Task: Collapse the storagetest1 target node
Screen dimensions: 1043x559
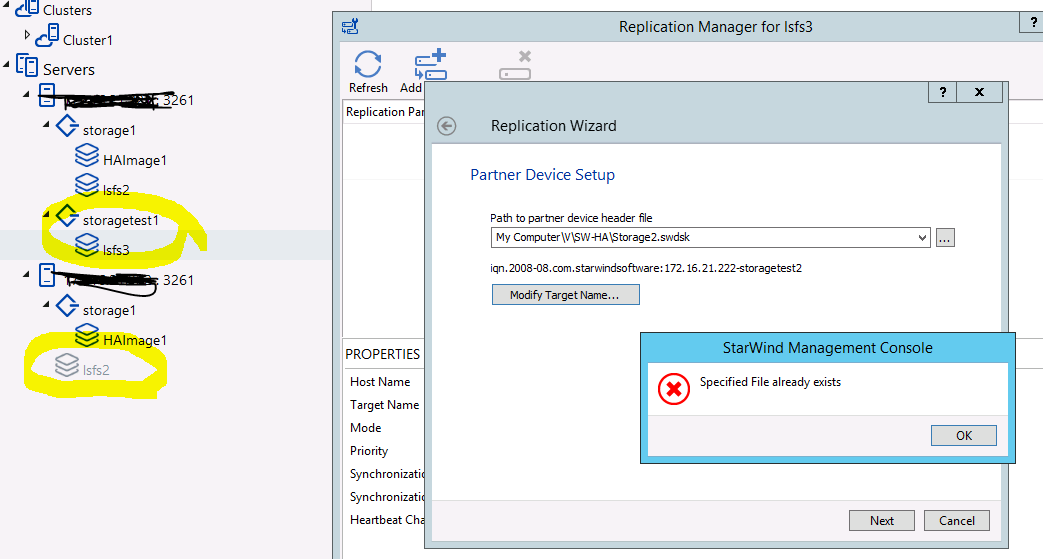Action: pos(47,215)
